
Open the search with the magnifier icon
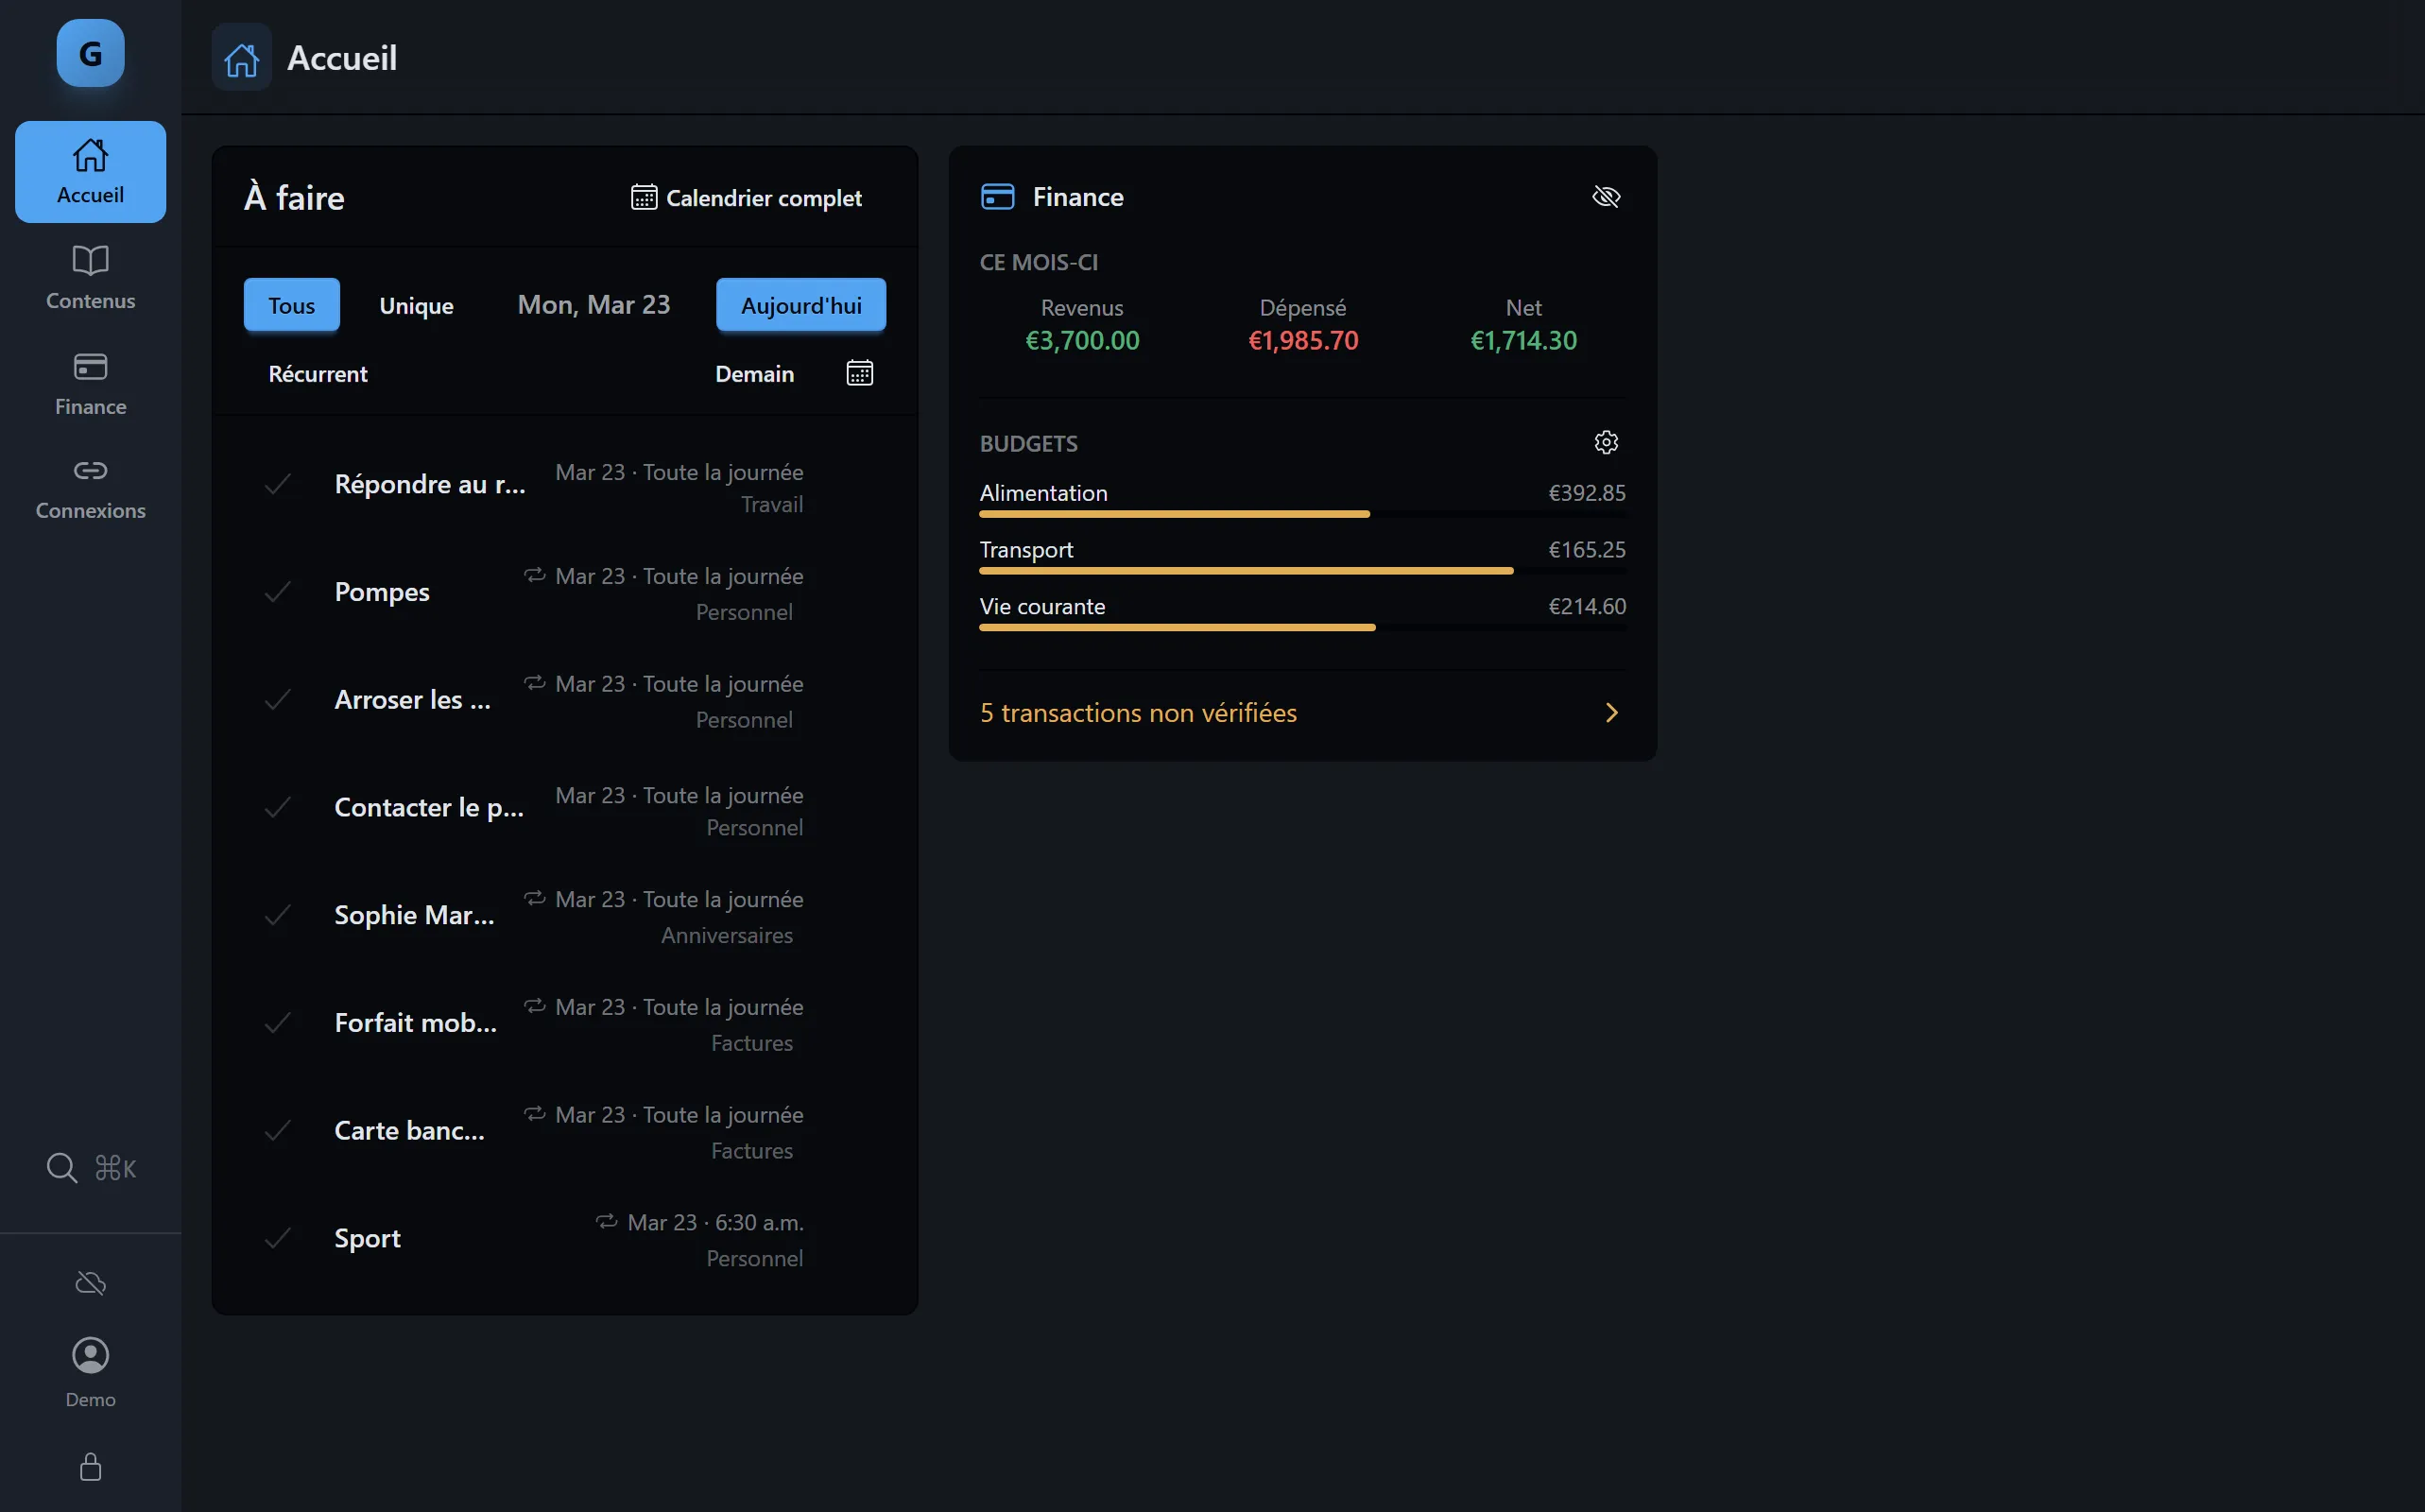(x=60, y=1166)
